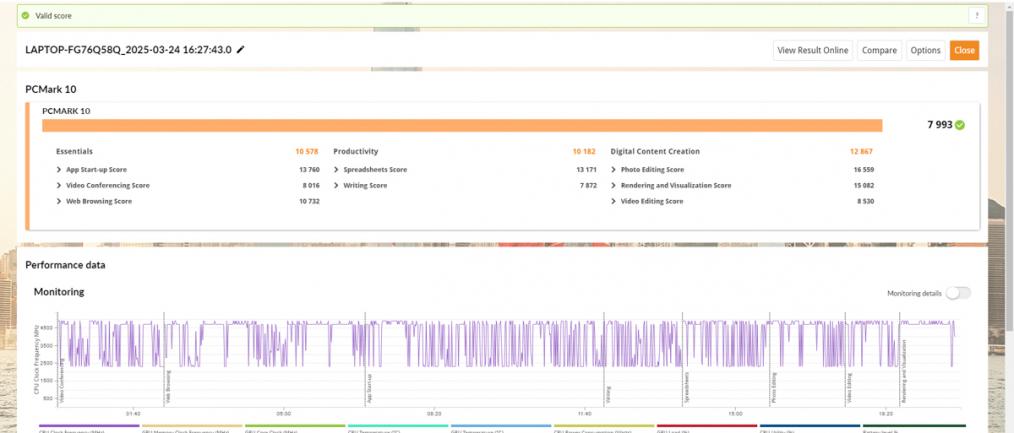Click the Writing marker in monitoring chart
Image resolution: width=1014 pixels, height=433 pixels.
click(x=609, y=396)
